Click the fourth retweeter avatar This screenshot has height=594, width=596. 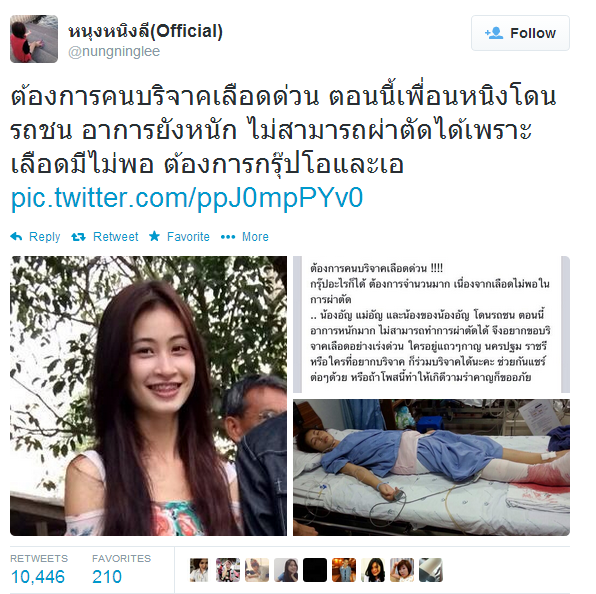(x=286, y=570)
